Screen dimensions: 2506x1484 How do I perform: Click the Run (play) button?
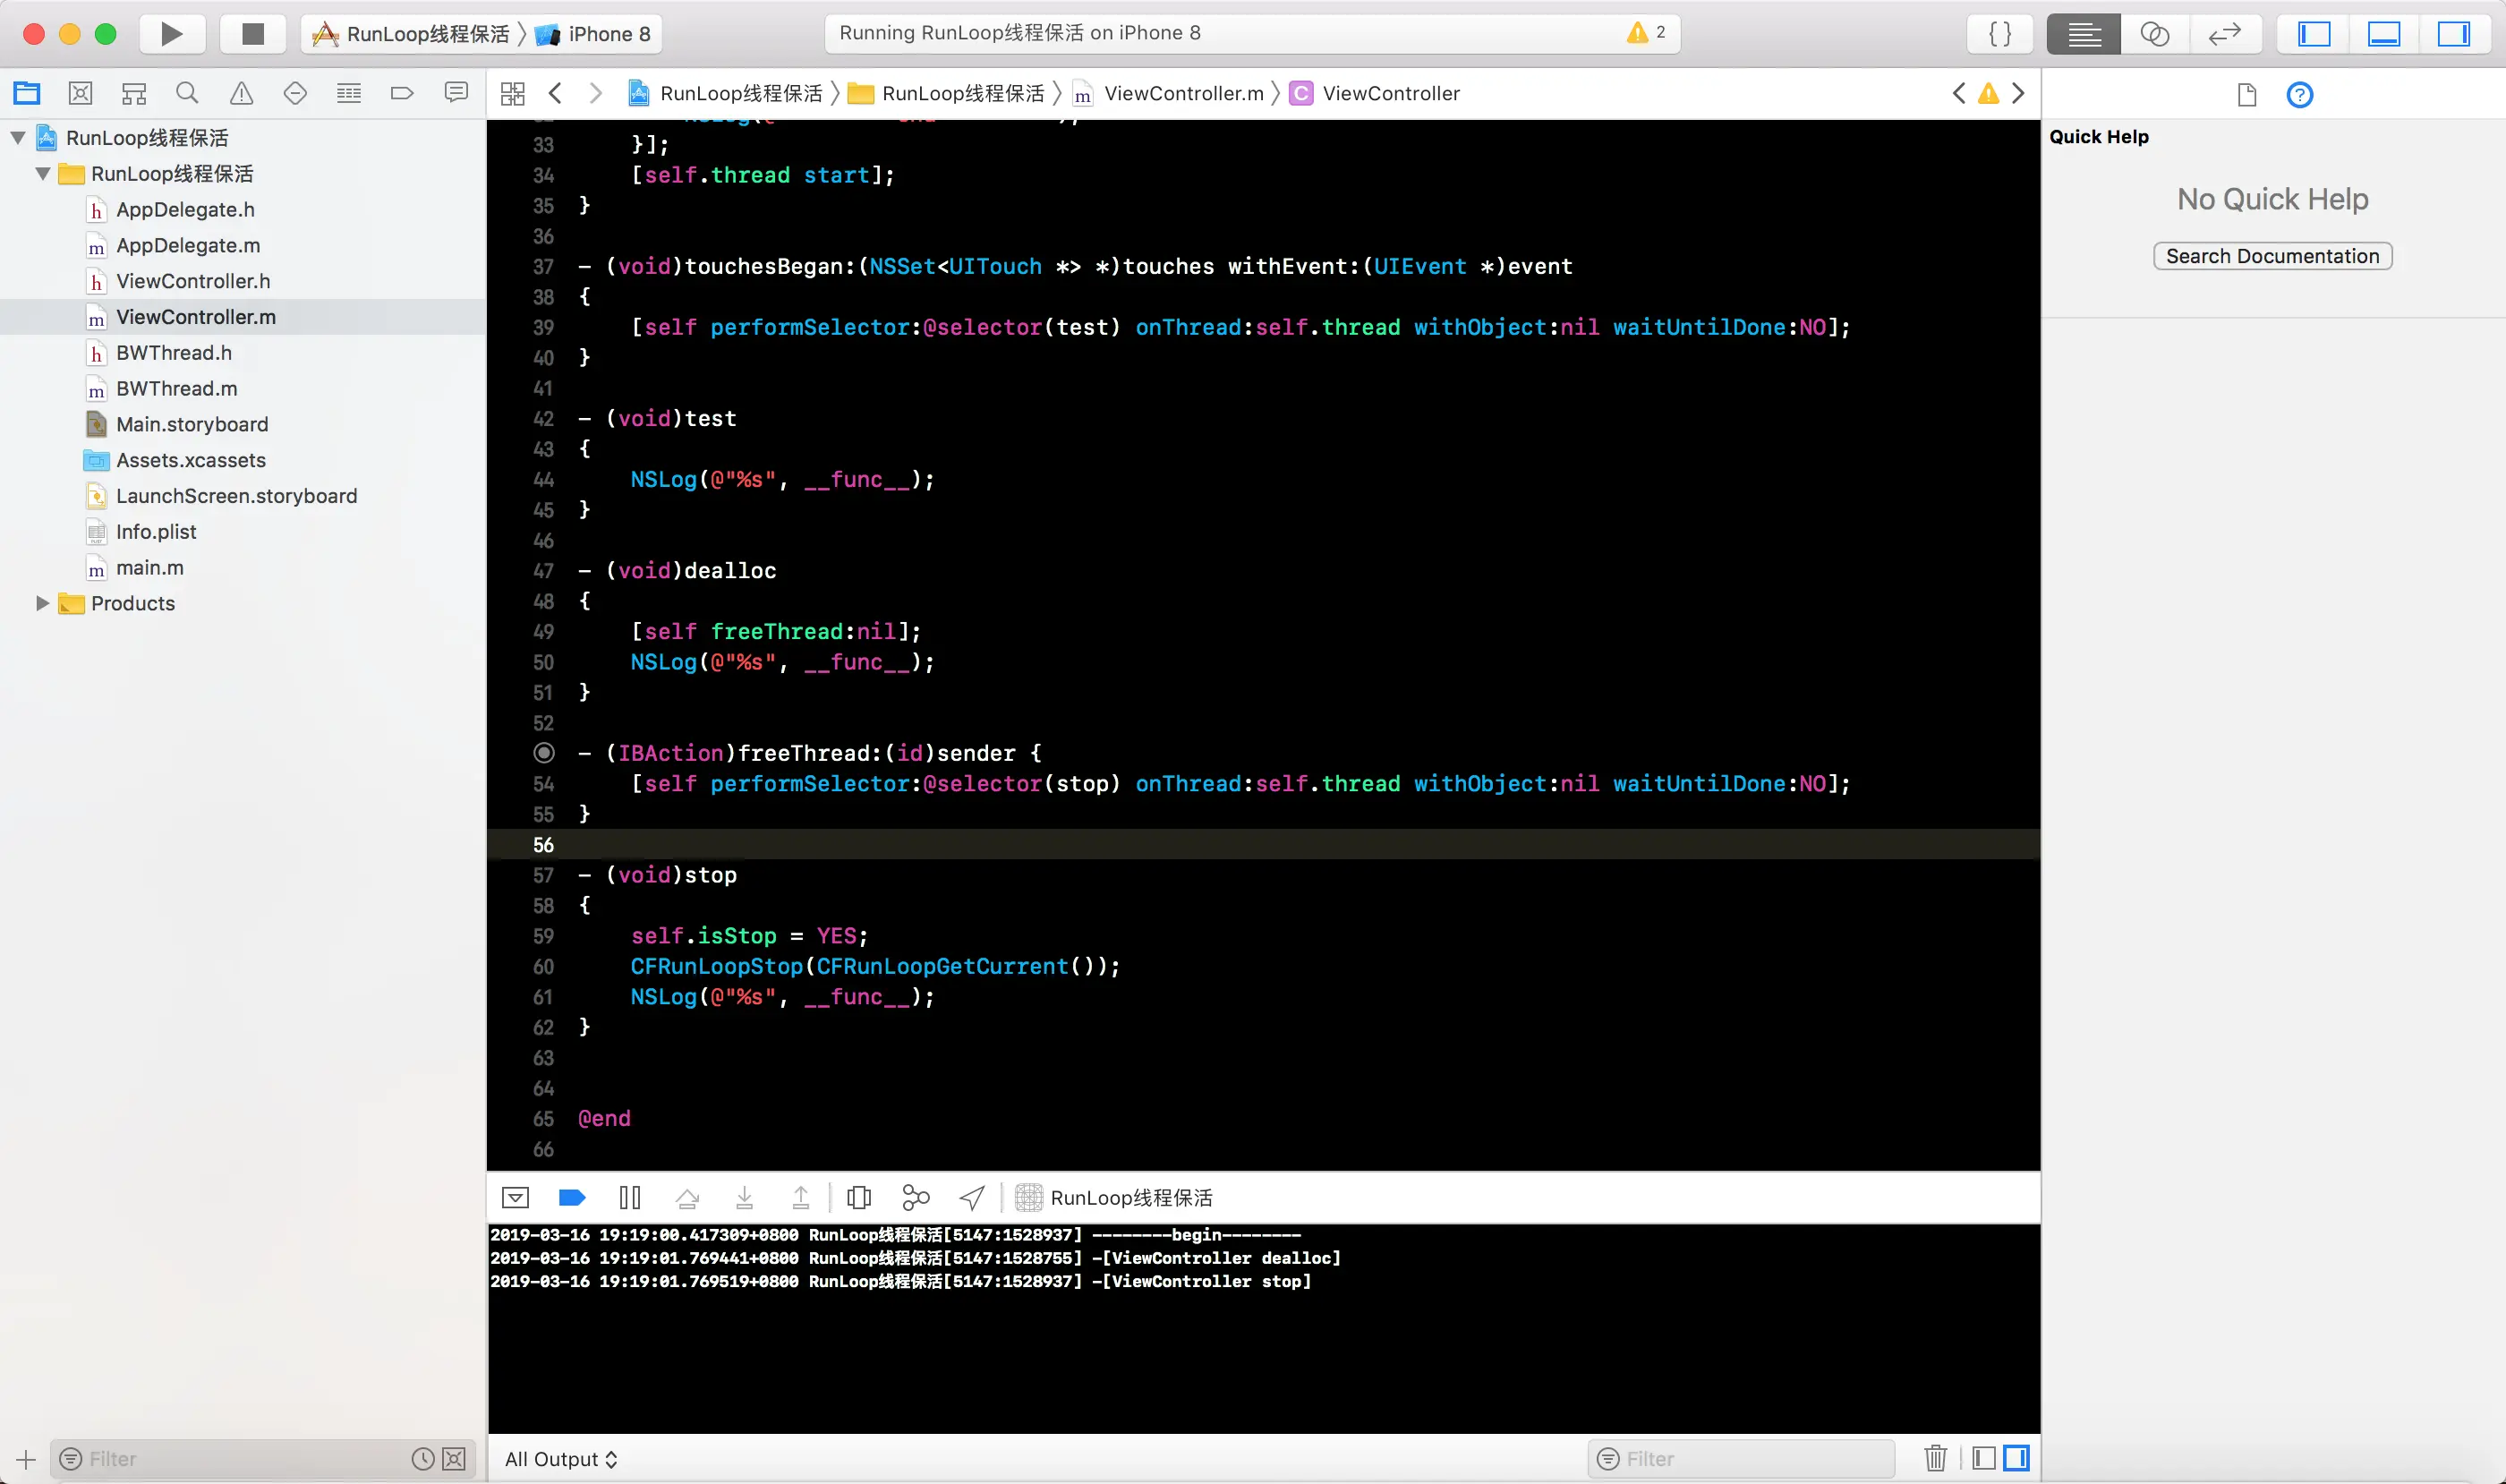point(171,34)
